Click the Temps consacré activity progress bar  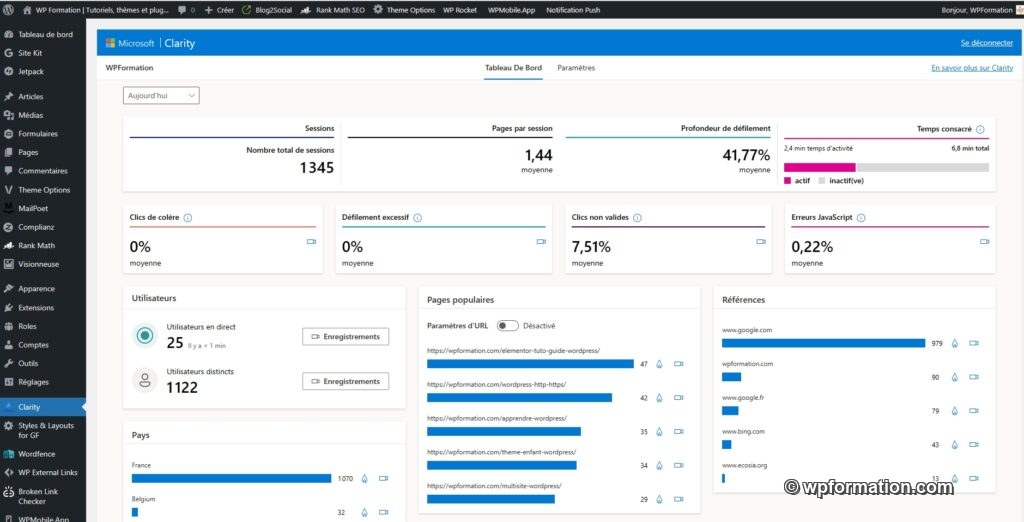point(886,167)
